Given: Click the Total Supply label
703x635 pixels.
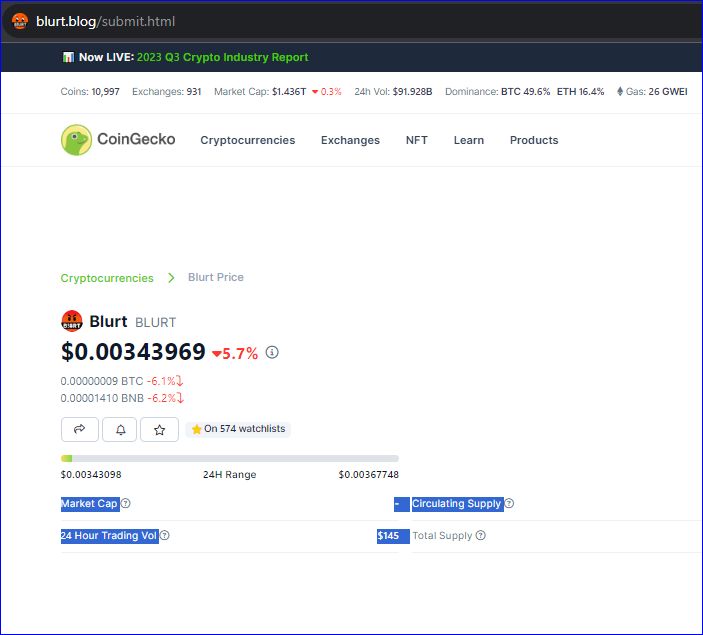Looking at the screenshot, I should [442, 535].
